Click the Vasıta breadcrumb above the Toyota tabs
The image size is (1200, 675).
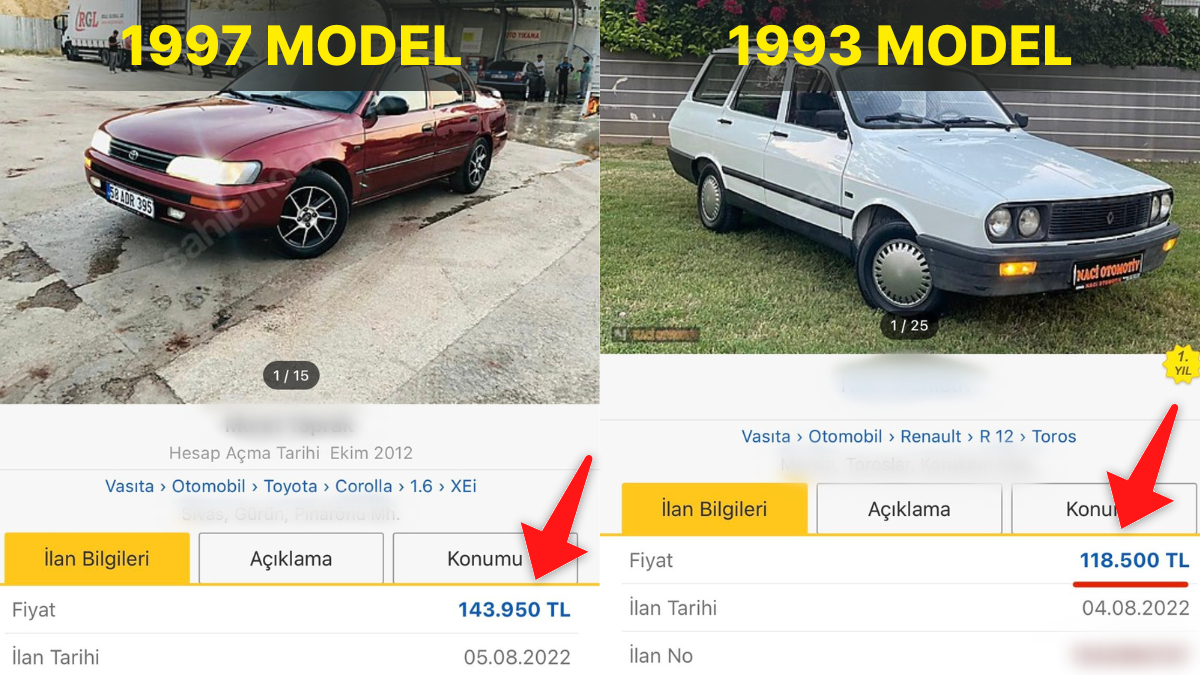[129, 486]
